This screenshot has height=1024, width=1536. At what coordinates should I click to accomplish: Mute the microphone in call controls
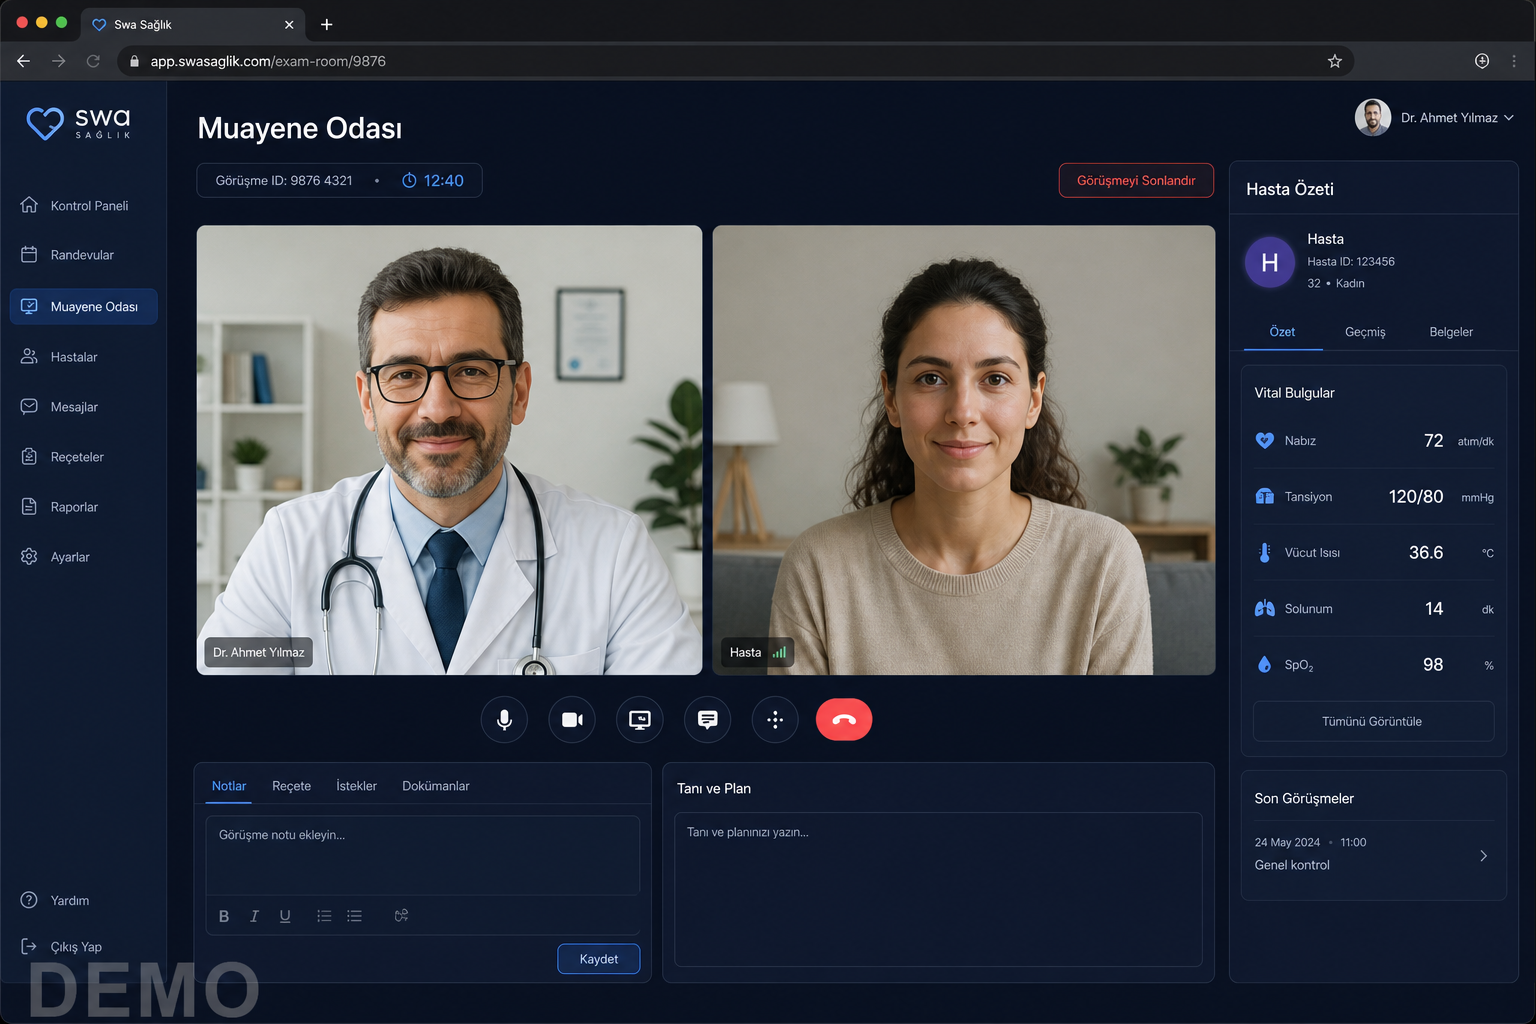[504, 720]
